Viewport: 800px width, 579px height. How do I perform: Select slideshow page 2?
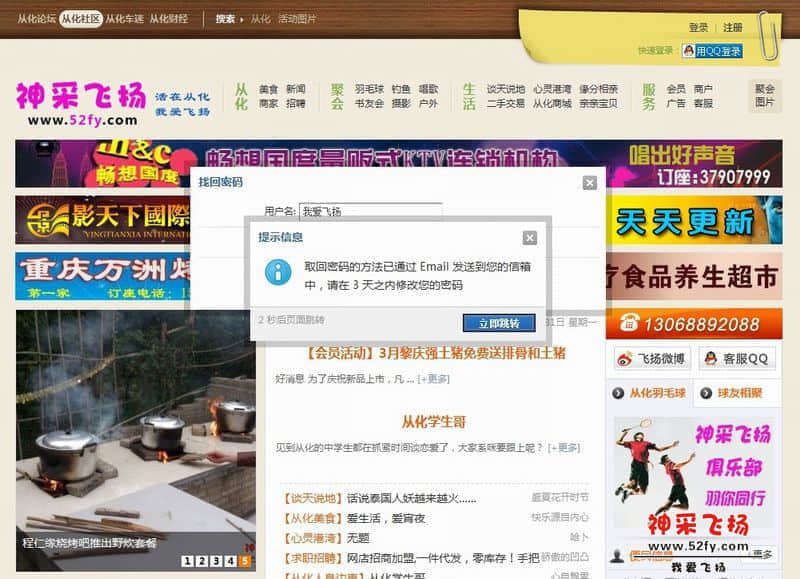pyautogui.click(x=202, y=561)
